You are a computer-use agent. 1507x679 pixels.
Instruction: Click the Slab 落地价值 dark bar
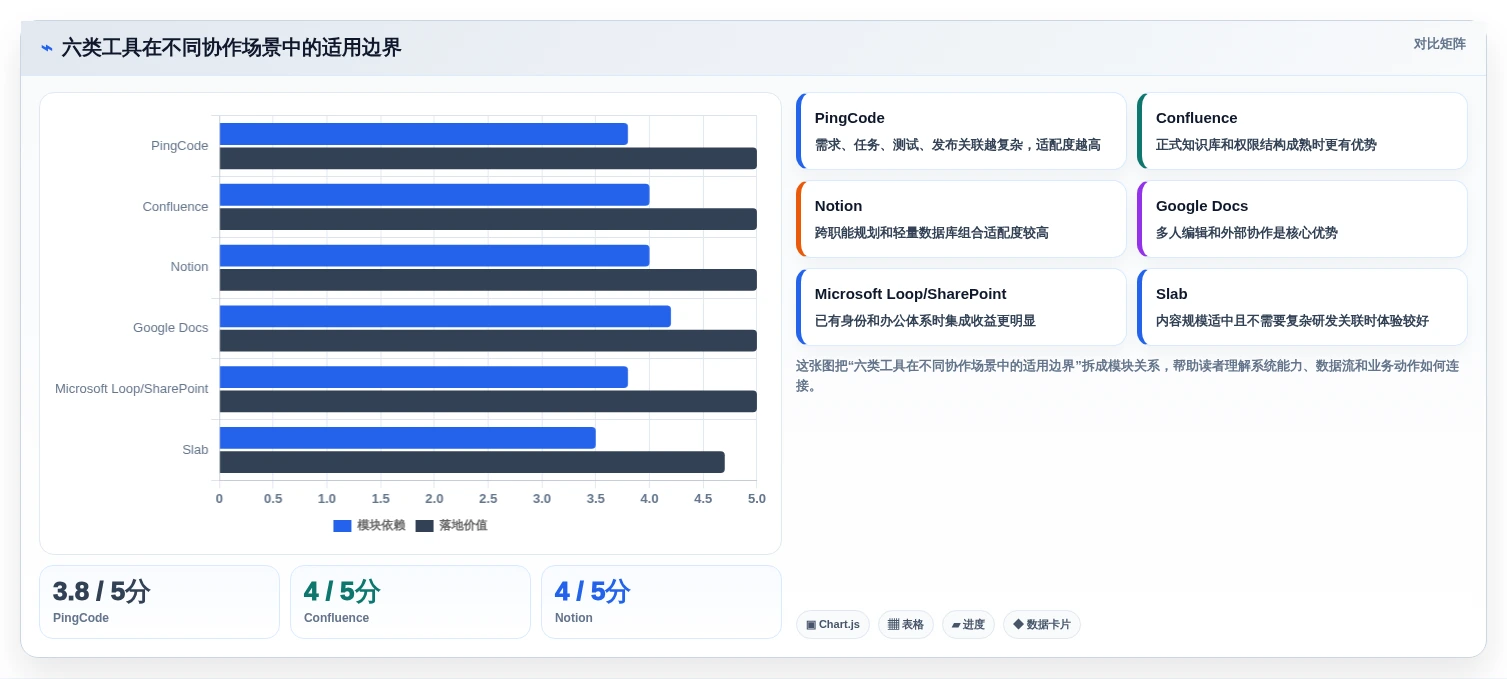[472, 462]
